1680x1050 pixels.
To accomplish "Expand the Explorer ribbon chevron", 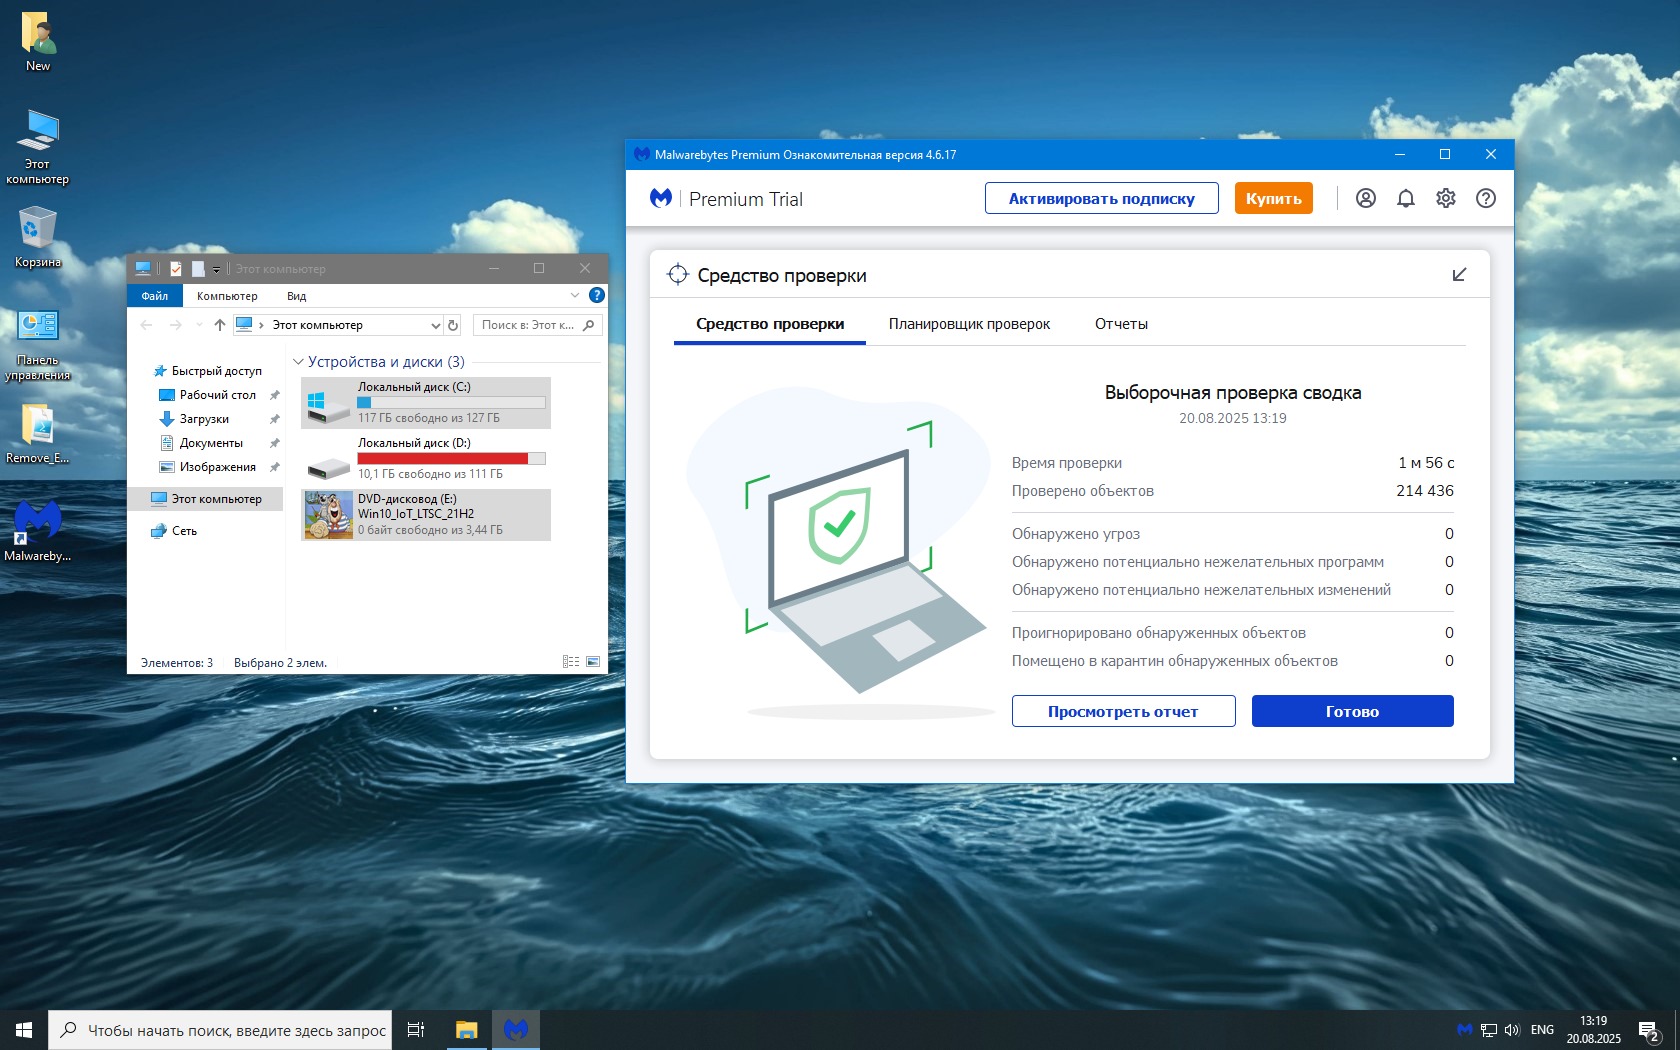I will (574, 295).
